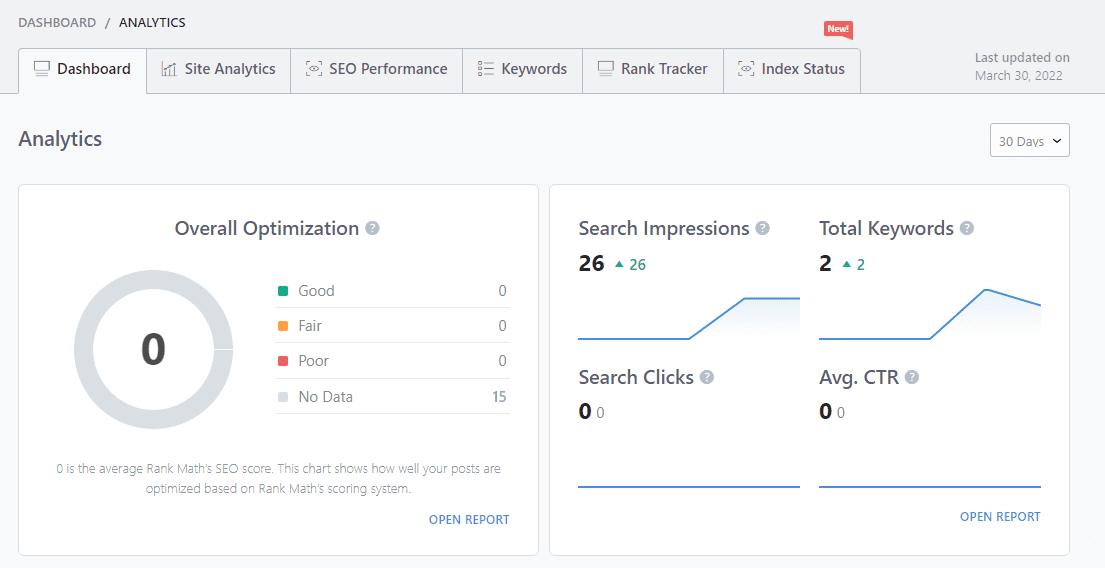The image size is (1105, 568).
Task: Open help tooltip for Search Impressions
Action: (x=763, y=228)
